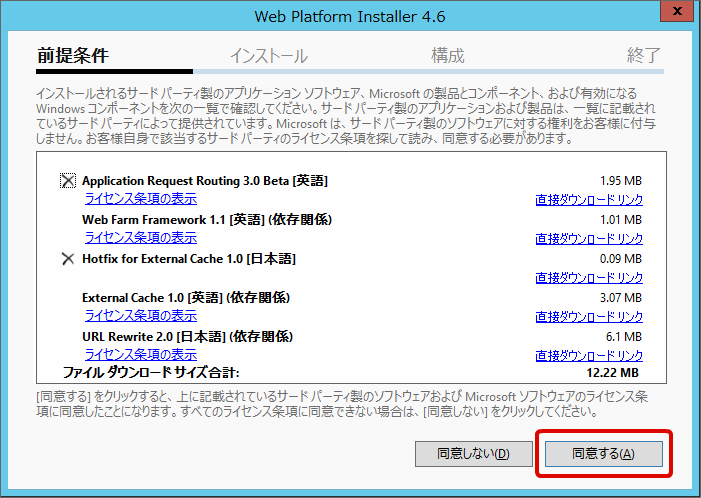Image resolution: width=701 pixels, height=498 pixels.
Task: Click the ファイル ダウンロード サイズ合計 label
Action: [x=151, y=372]
